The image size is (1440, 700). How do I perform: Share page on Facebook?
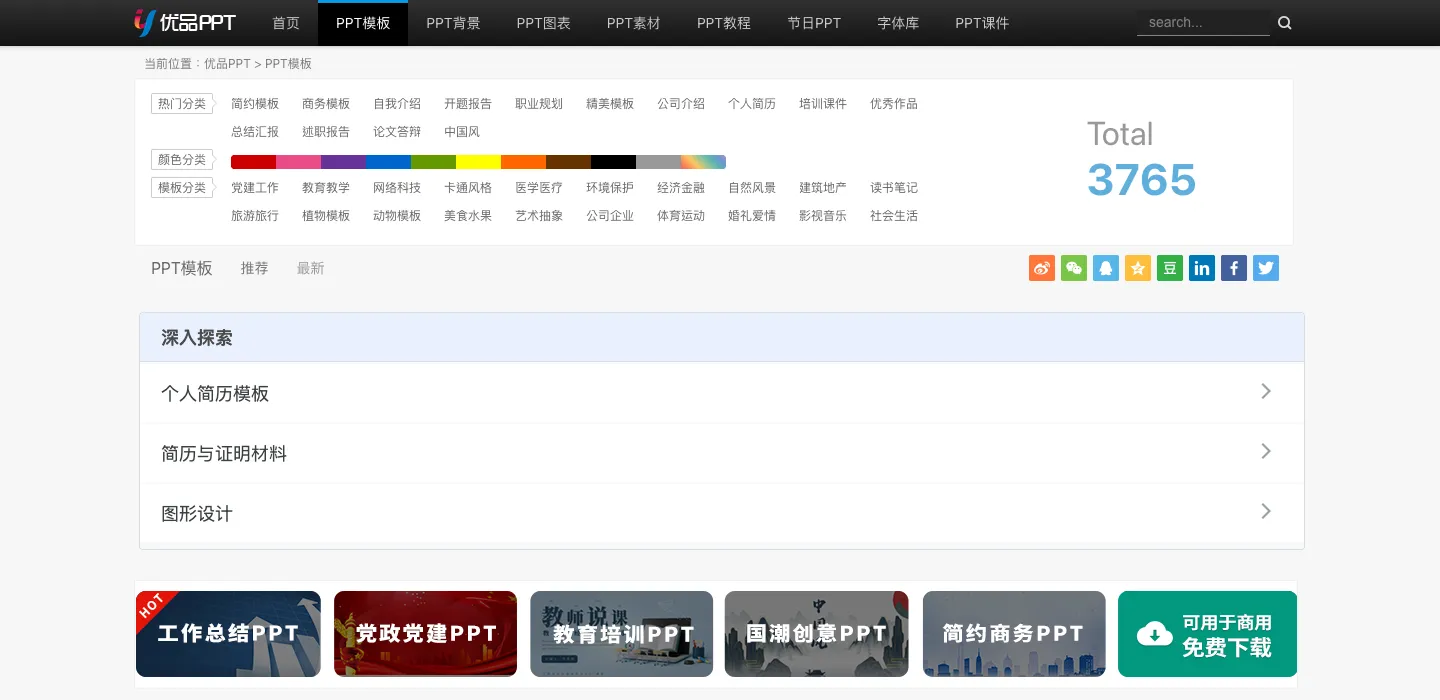pos(1234,268)
